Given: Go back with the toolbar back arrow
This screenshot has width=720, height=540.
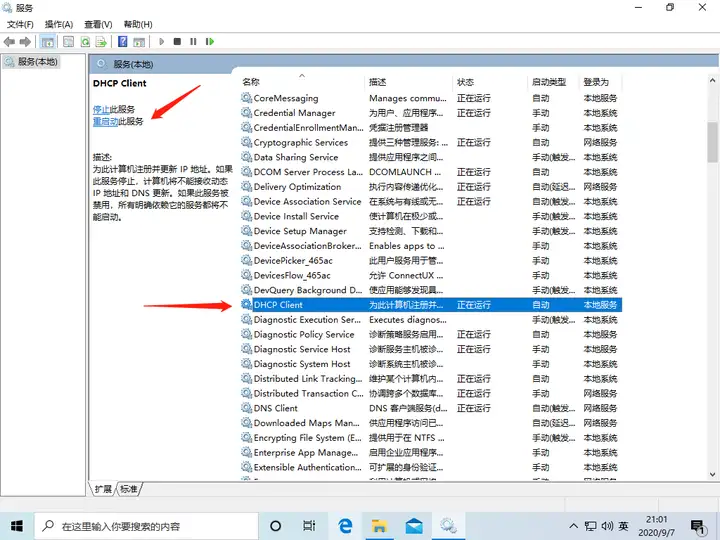Looking at the screenshot, I should coord(9,42).
